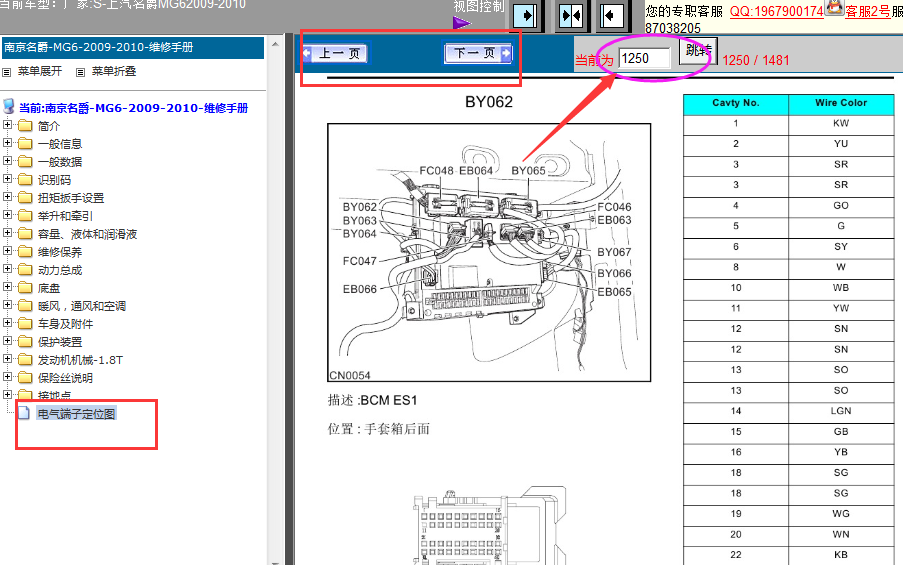Open the 举升和牵引 folder label
The width and height of the screenshot is (903, 565).
pos(65,216)
